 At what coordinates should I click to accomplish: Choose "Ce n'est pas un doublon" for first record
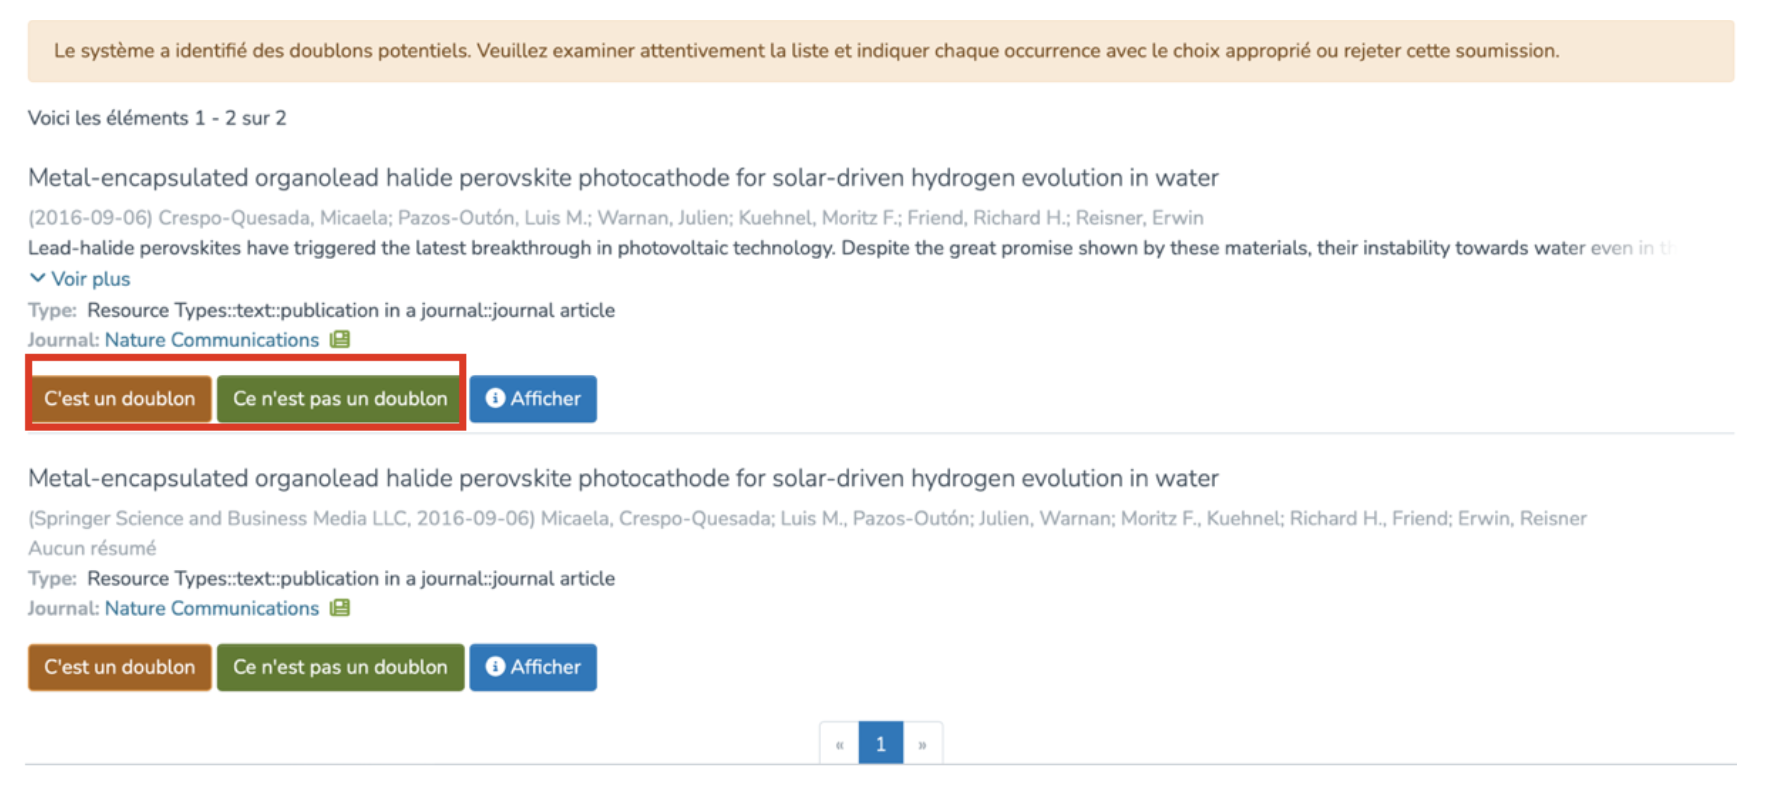[x=340, y=399]
